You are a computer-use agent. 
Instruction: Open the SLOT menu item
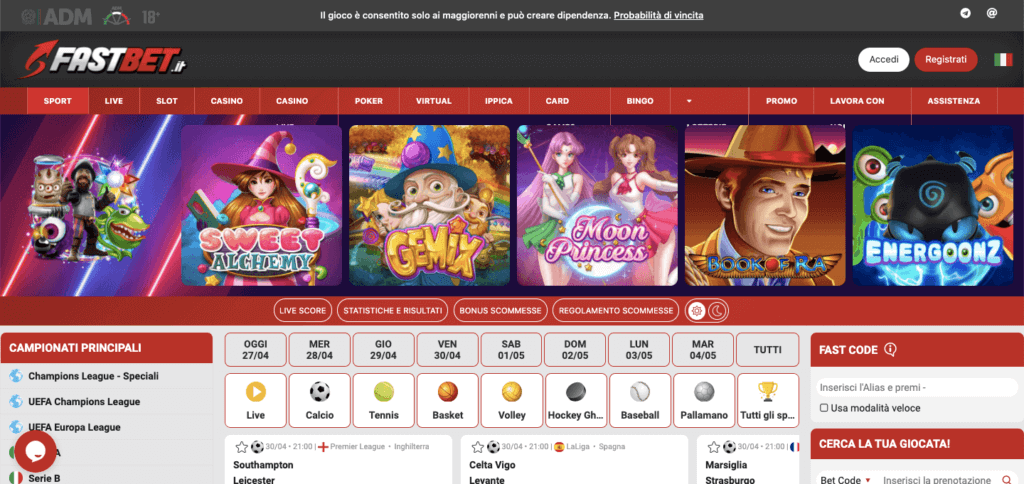tap(167, 101)
